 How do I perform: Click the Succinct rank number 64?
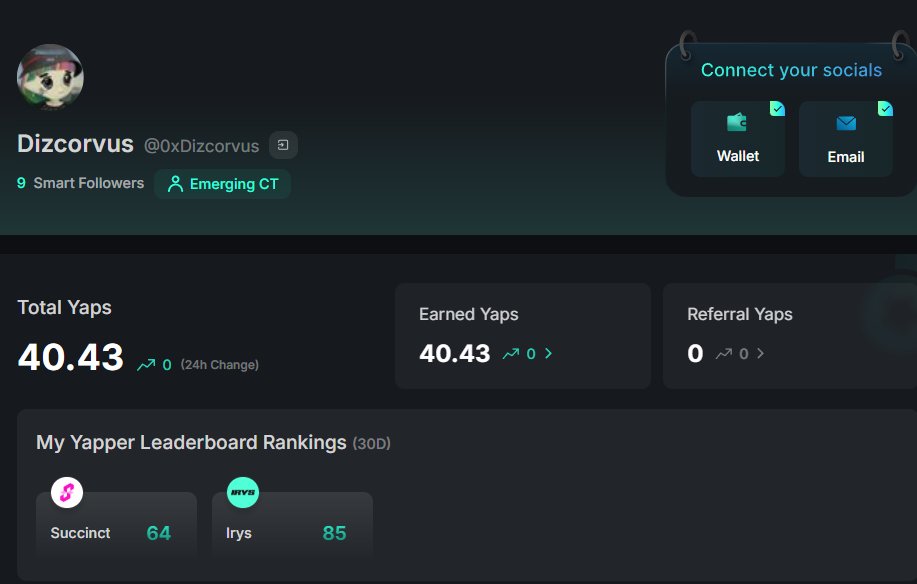click(x=158, y=533)
